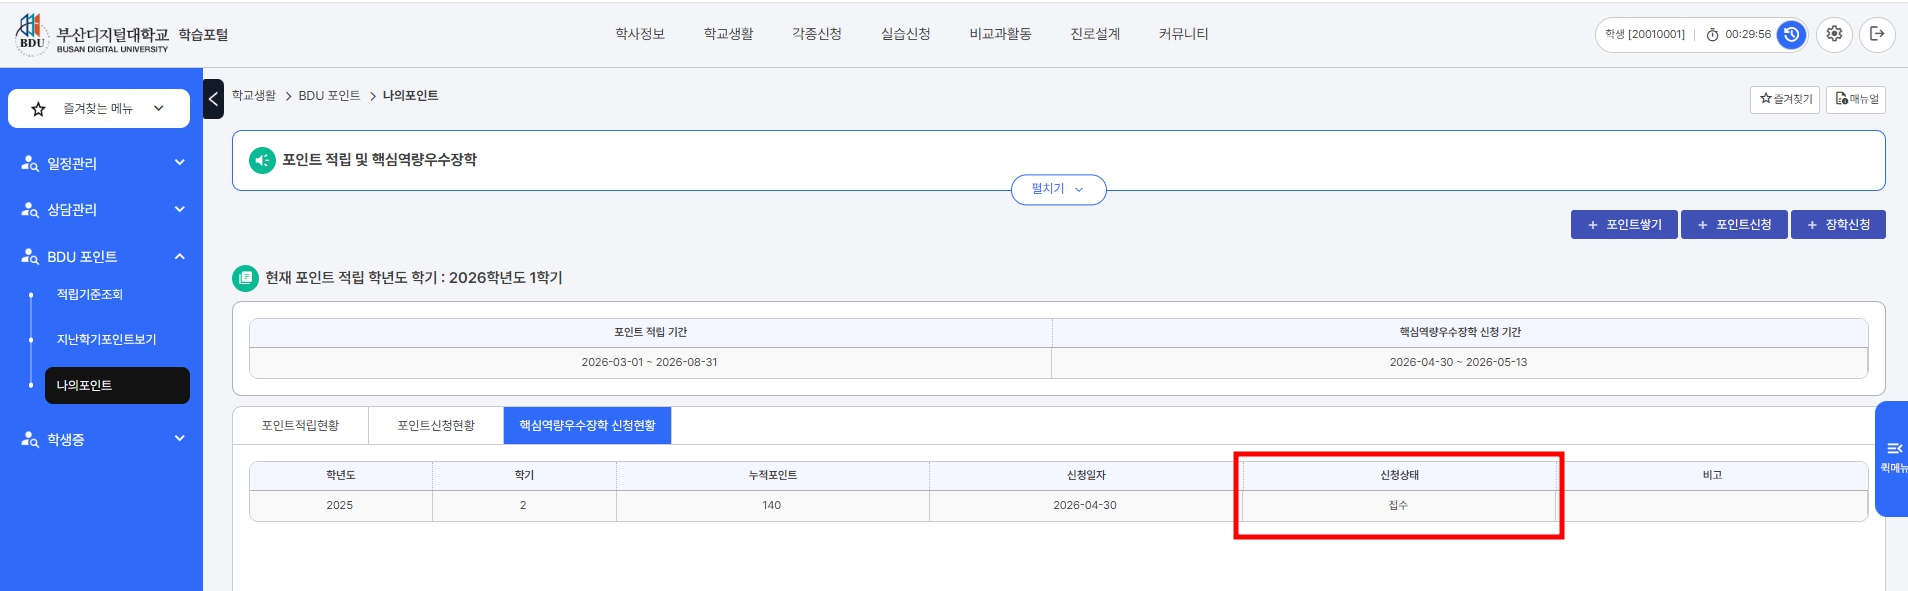The image size is (1908, 591).
Task: Switch to 포인트신청현황 tab
Action: point(436,426)
